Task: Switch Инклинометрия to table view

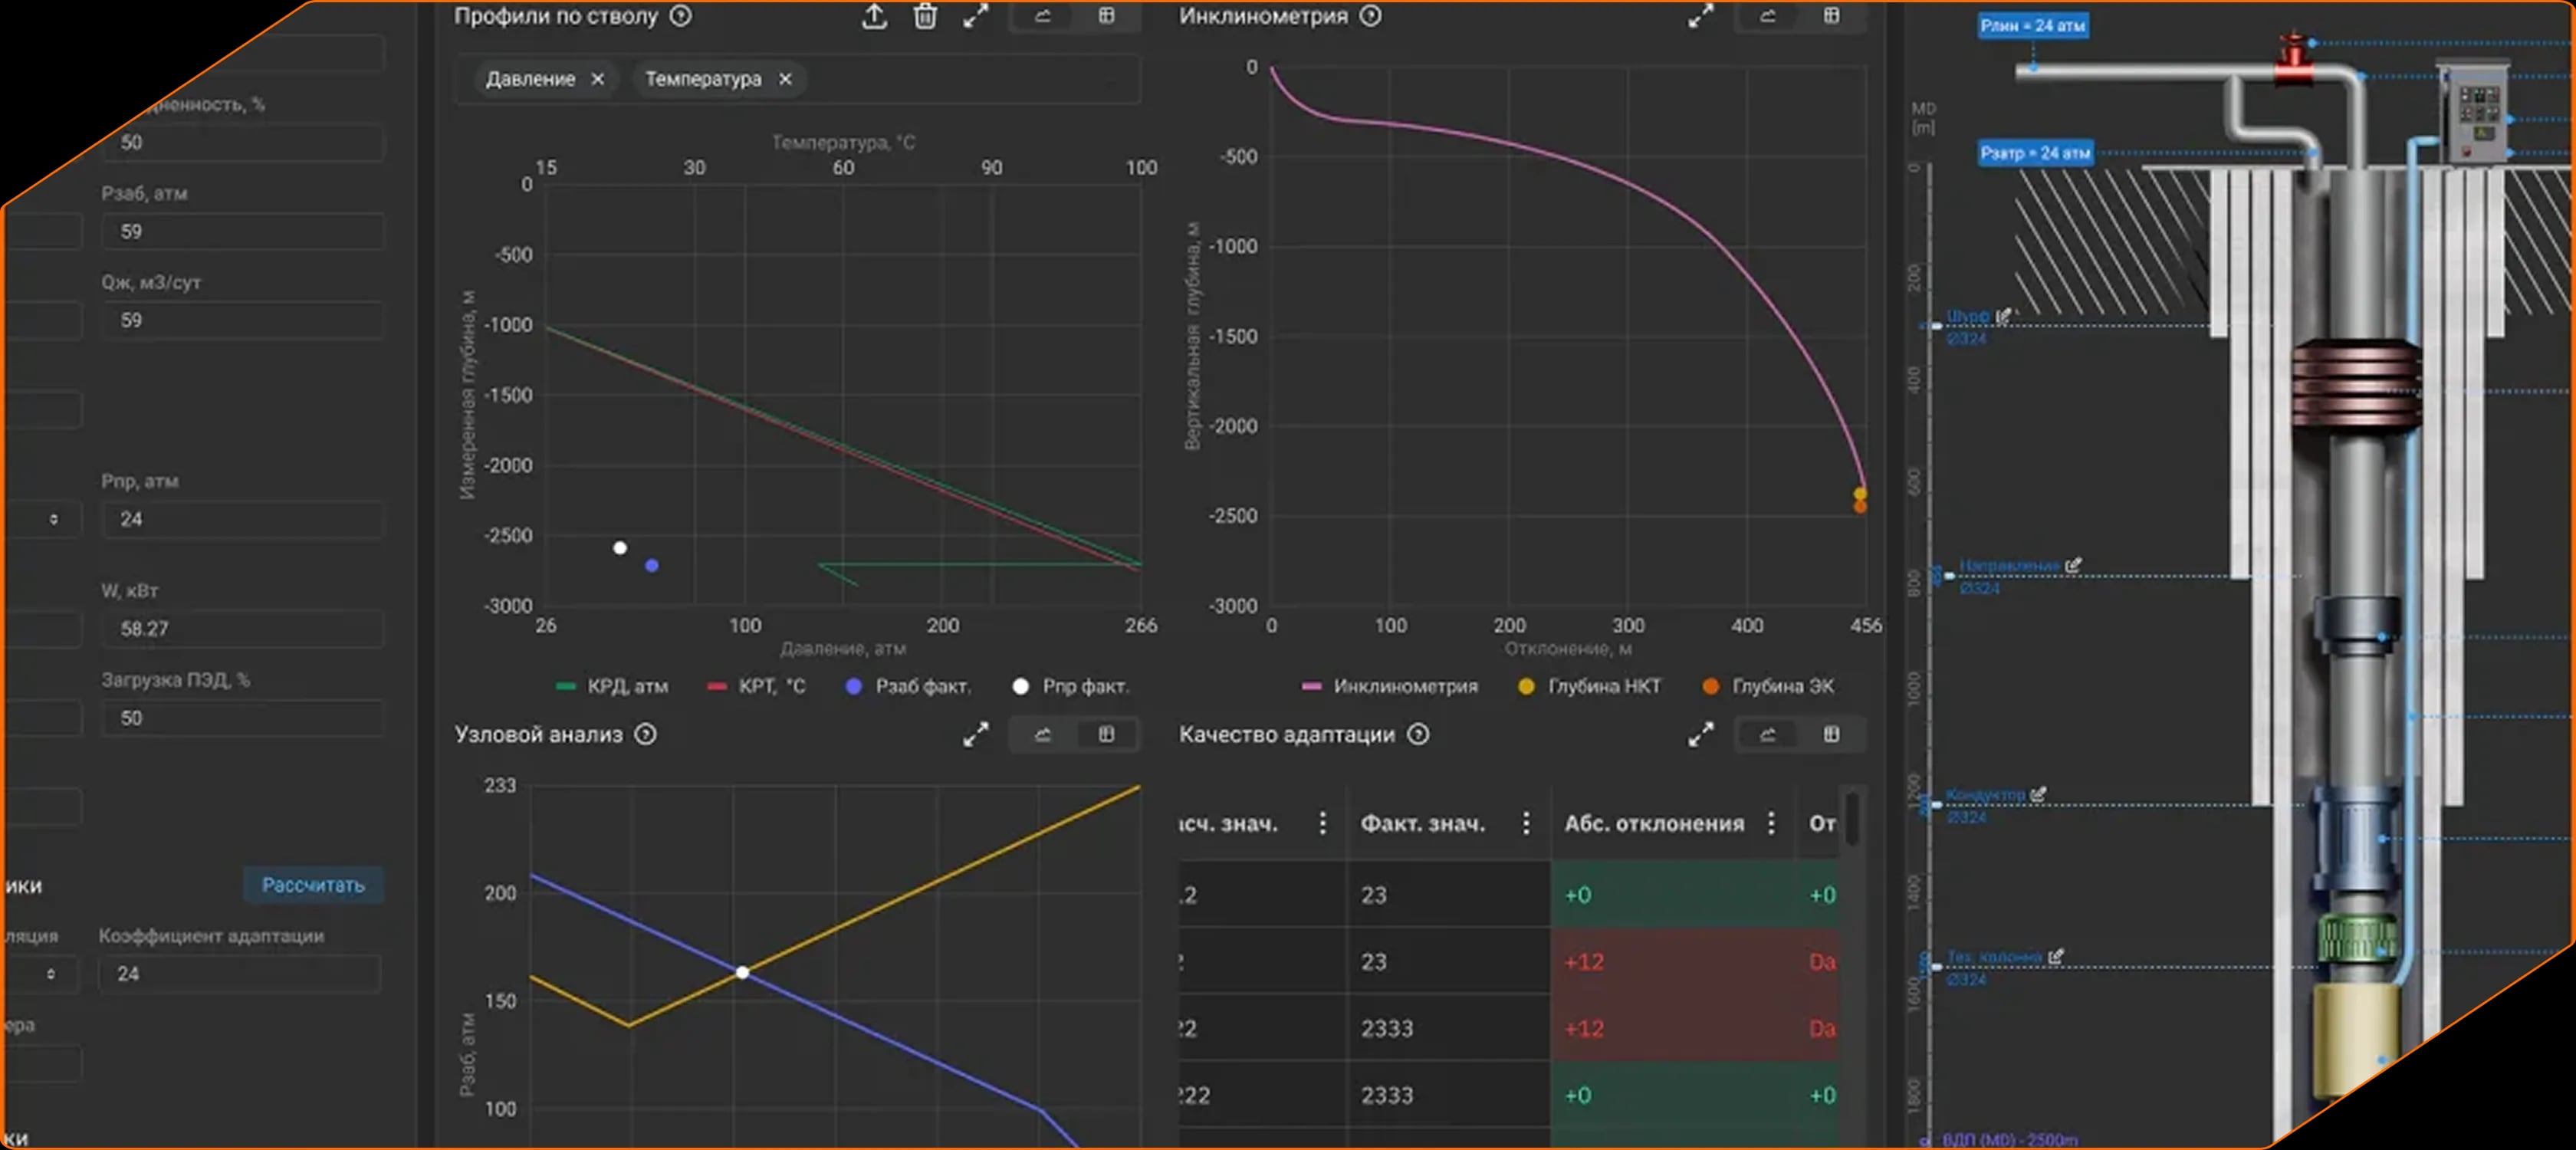Action: pyautogui.click(x=1831, y=16)
